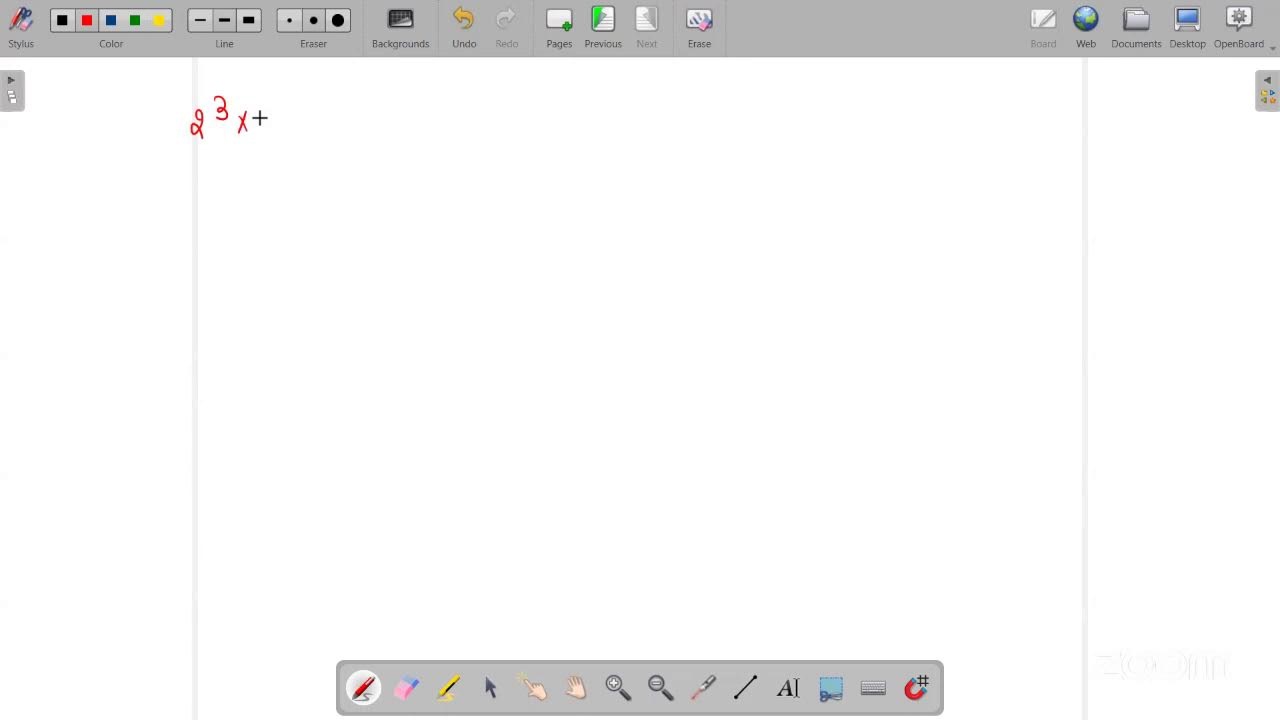The height and width of the screenshot is (720, 1280).
Task: Erase the page content
Action: click(699, 27)
